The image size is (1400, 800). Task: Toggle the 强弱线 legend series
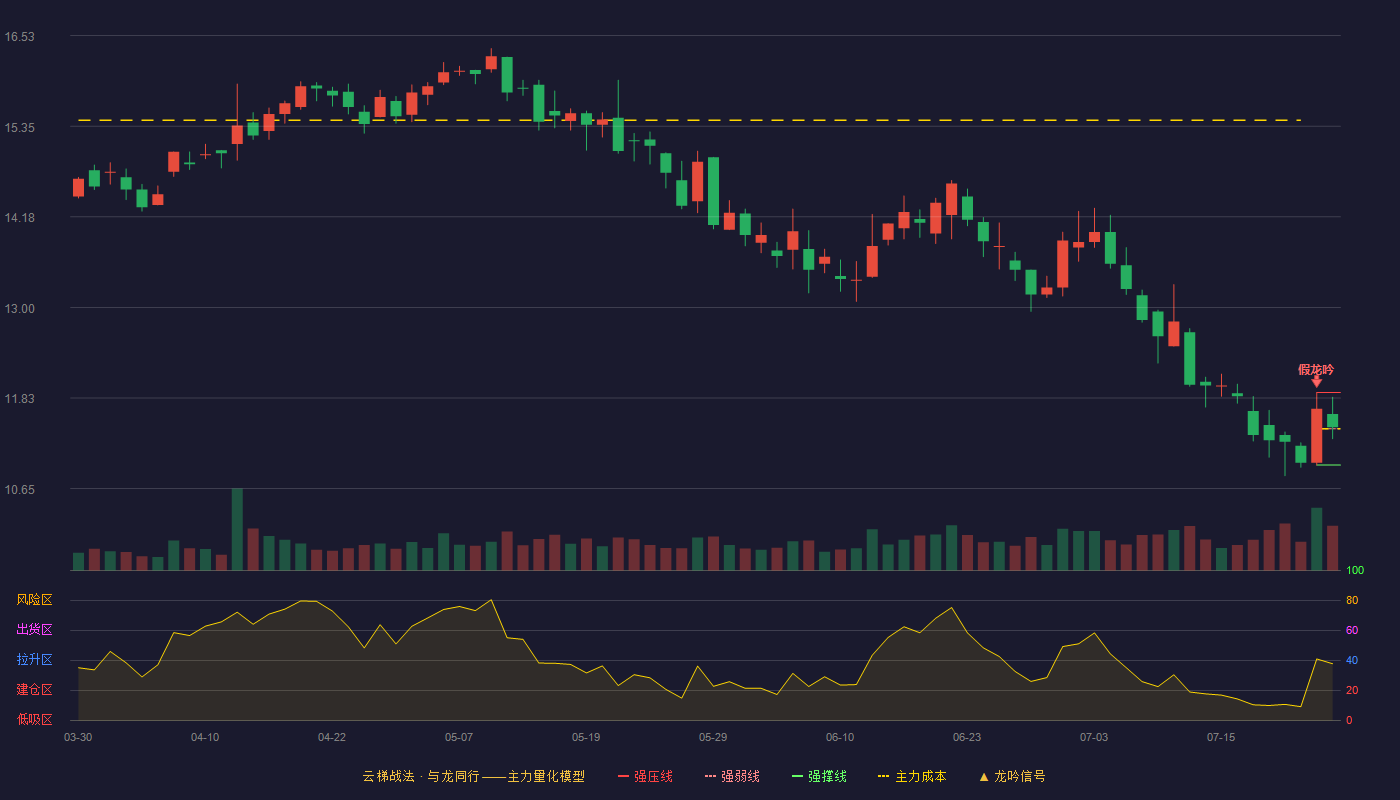(x=732, y=776)
